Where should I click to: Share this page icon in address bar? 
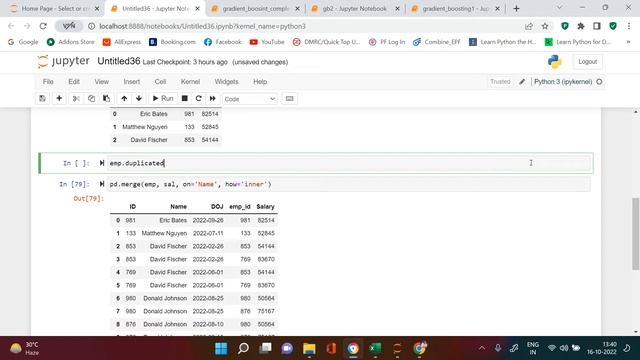pyautogui.click(x=529, y=26)
